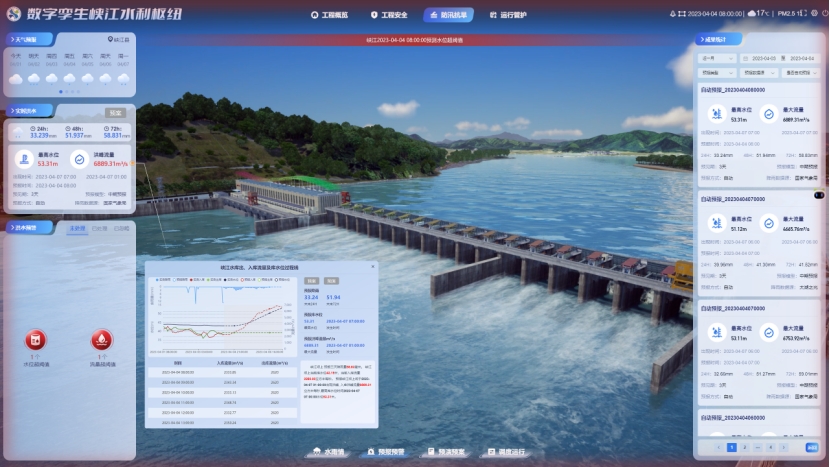
Task: Go to page 1 of the results list
Action: click(x=732, y=447)
